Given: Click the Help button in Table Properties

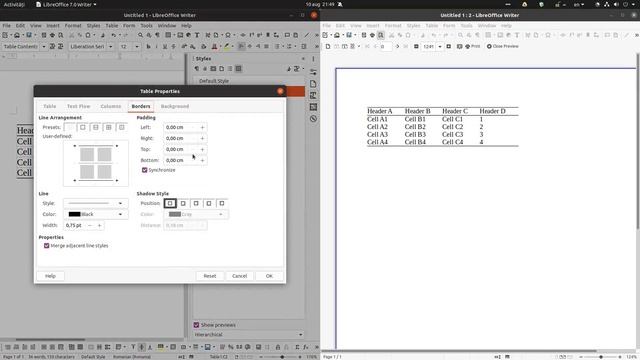Looking at the screenshot, I should tap(50, 276).
